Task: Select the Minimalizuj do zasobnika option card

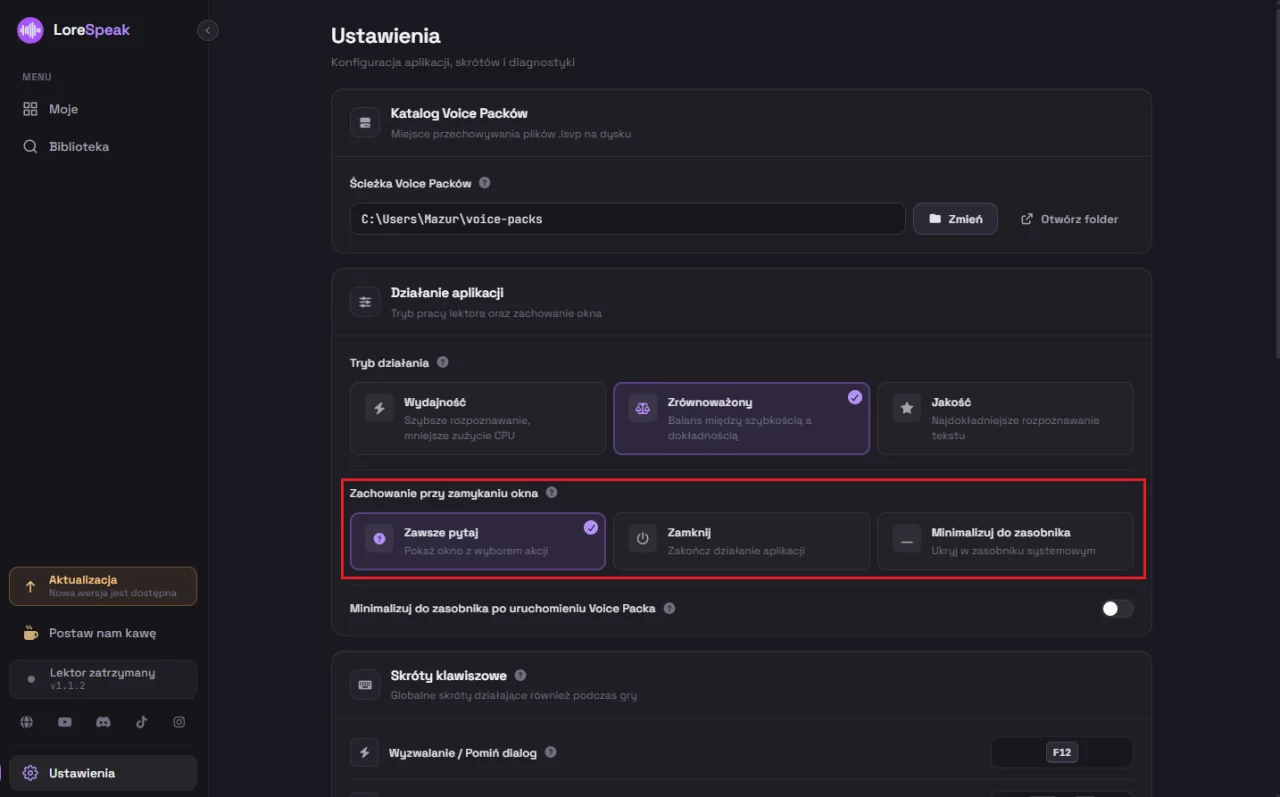Action: coord(1005,541)
